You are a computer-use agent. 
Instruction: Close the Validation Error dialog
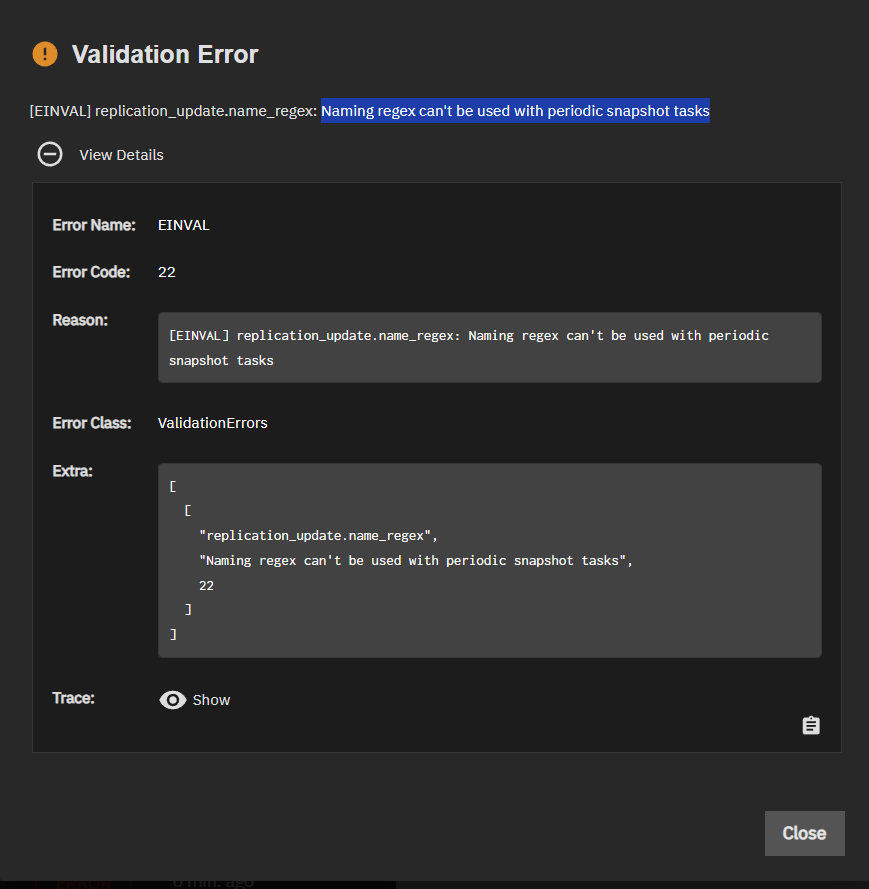point(804,833)
